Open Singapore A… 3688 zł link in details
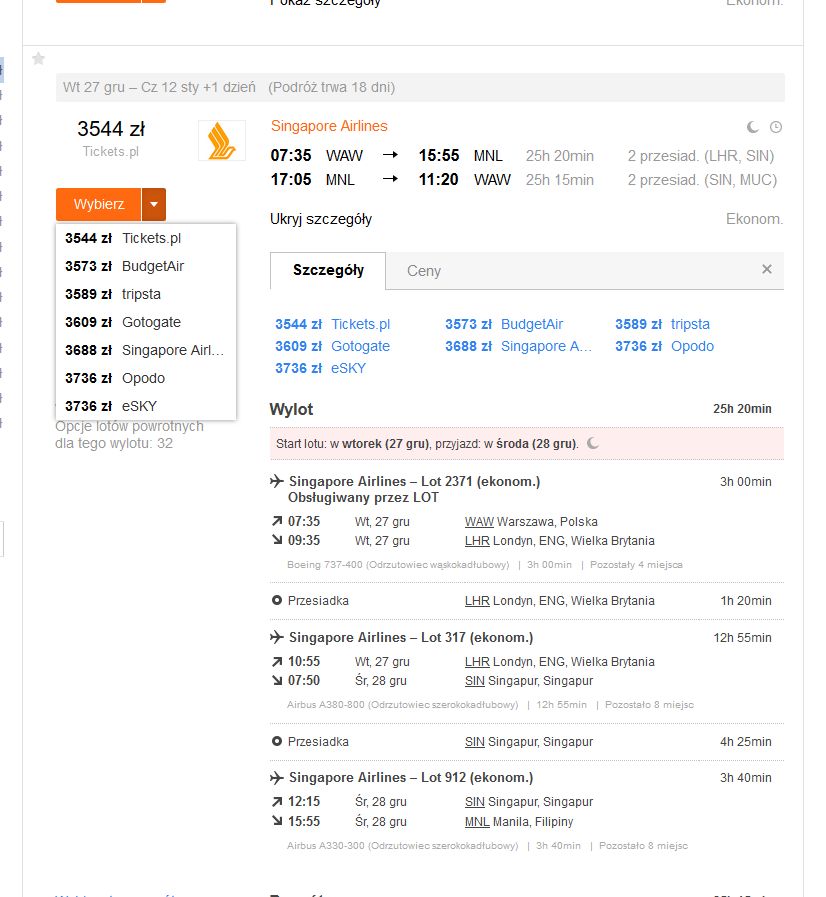 [518, 346]
